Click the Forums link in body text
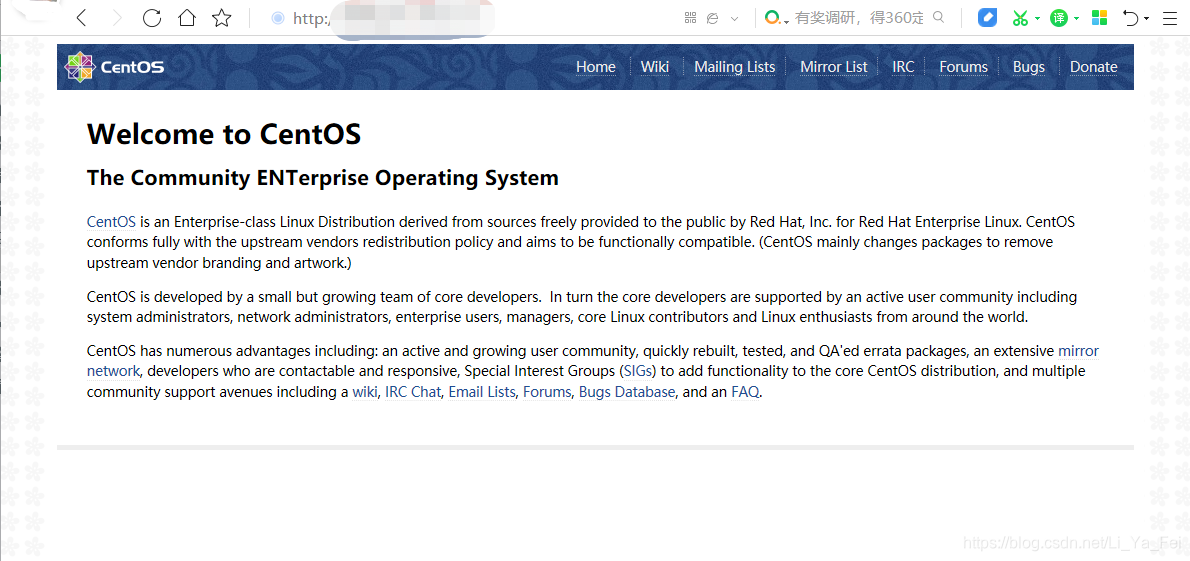1190x561 pixels. [546, 392]
